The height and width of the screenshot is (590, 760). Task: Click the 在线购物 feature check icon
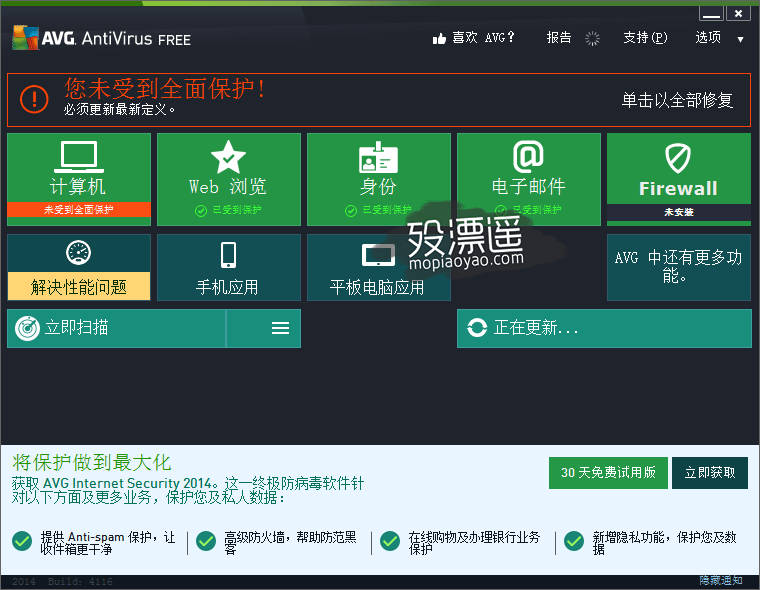click(390, 541)
